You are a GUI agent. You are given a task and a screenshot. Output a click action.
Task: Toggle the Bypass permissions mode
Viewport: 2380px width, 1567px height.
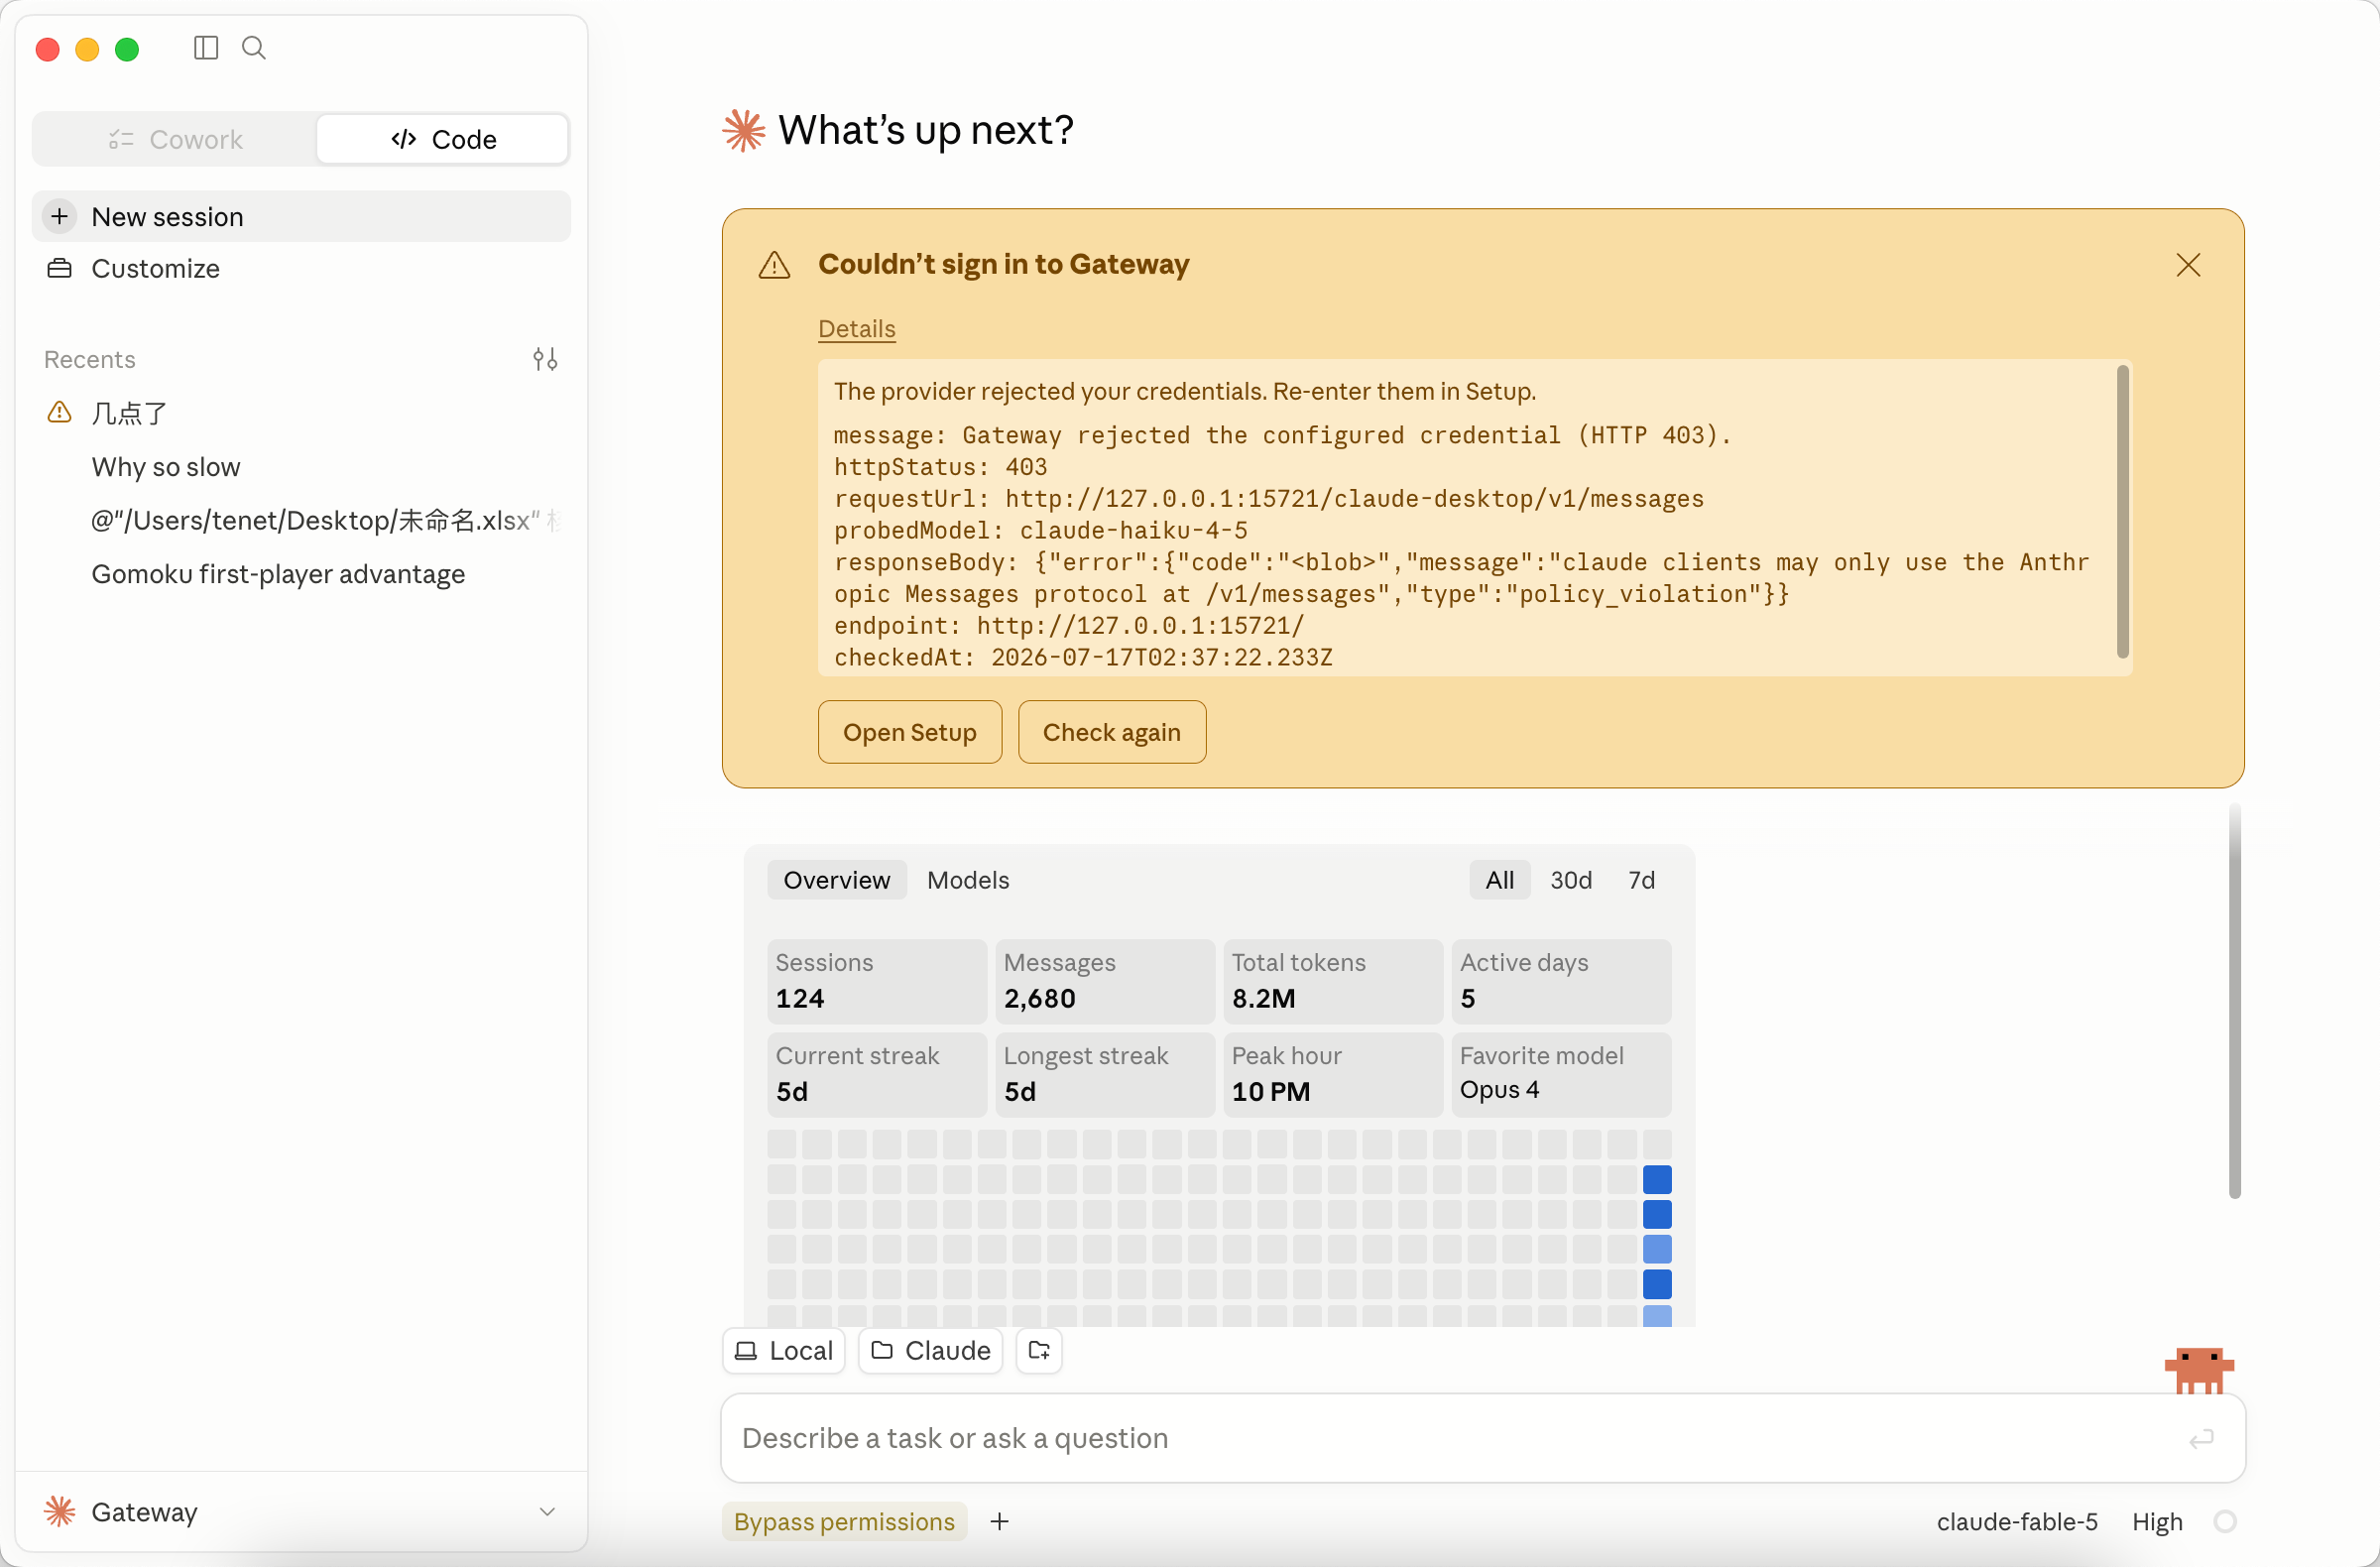click(x=844, y=1521)
